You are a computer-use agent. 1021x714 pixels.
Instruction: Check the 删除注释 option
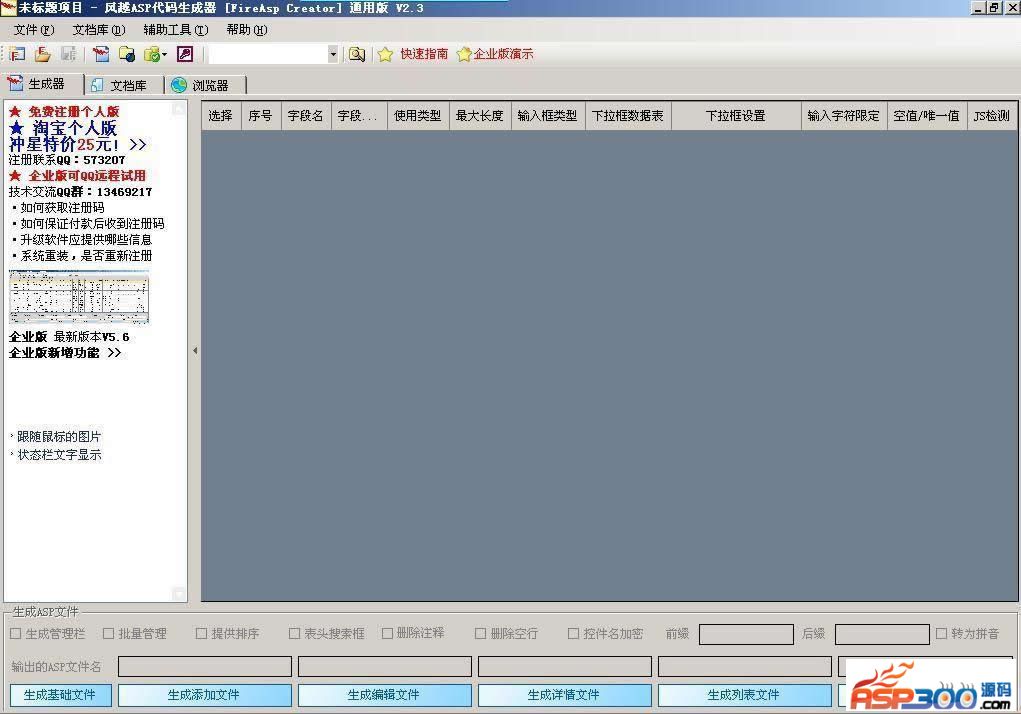pos(387,633)
